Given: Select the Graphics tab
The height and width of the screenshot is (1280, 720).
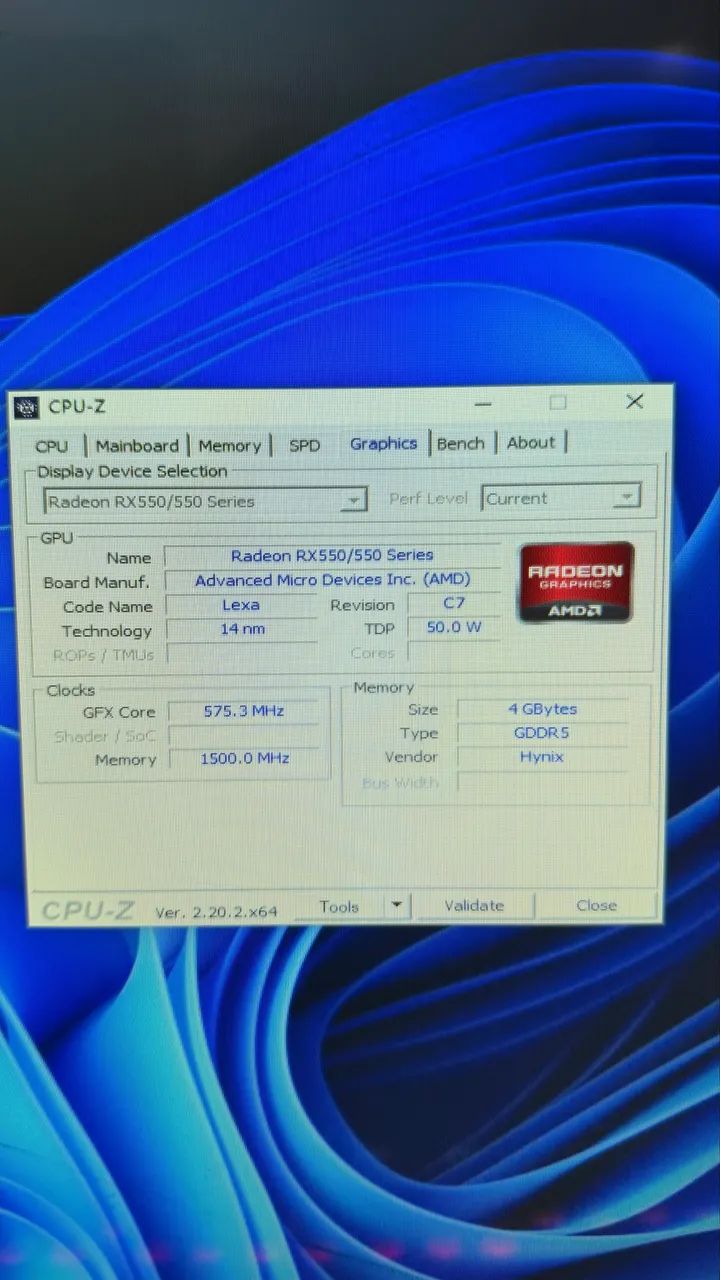Looking at the screenshot, I should click(383, 443).
